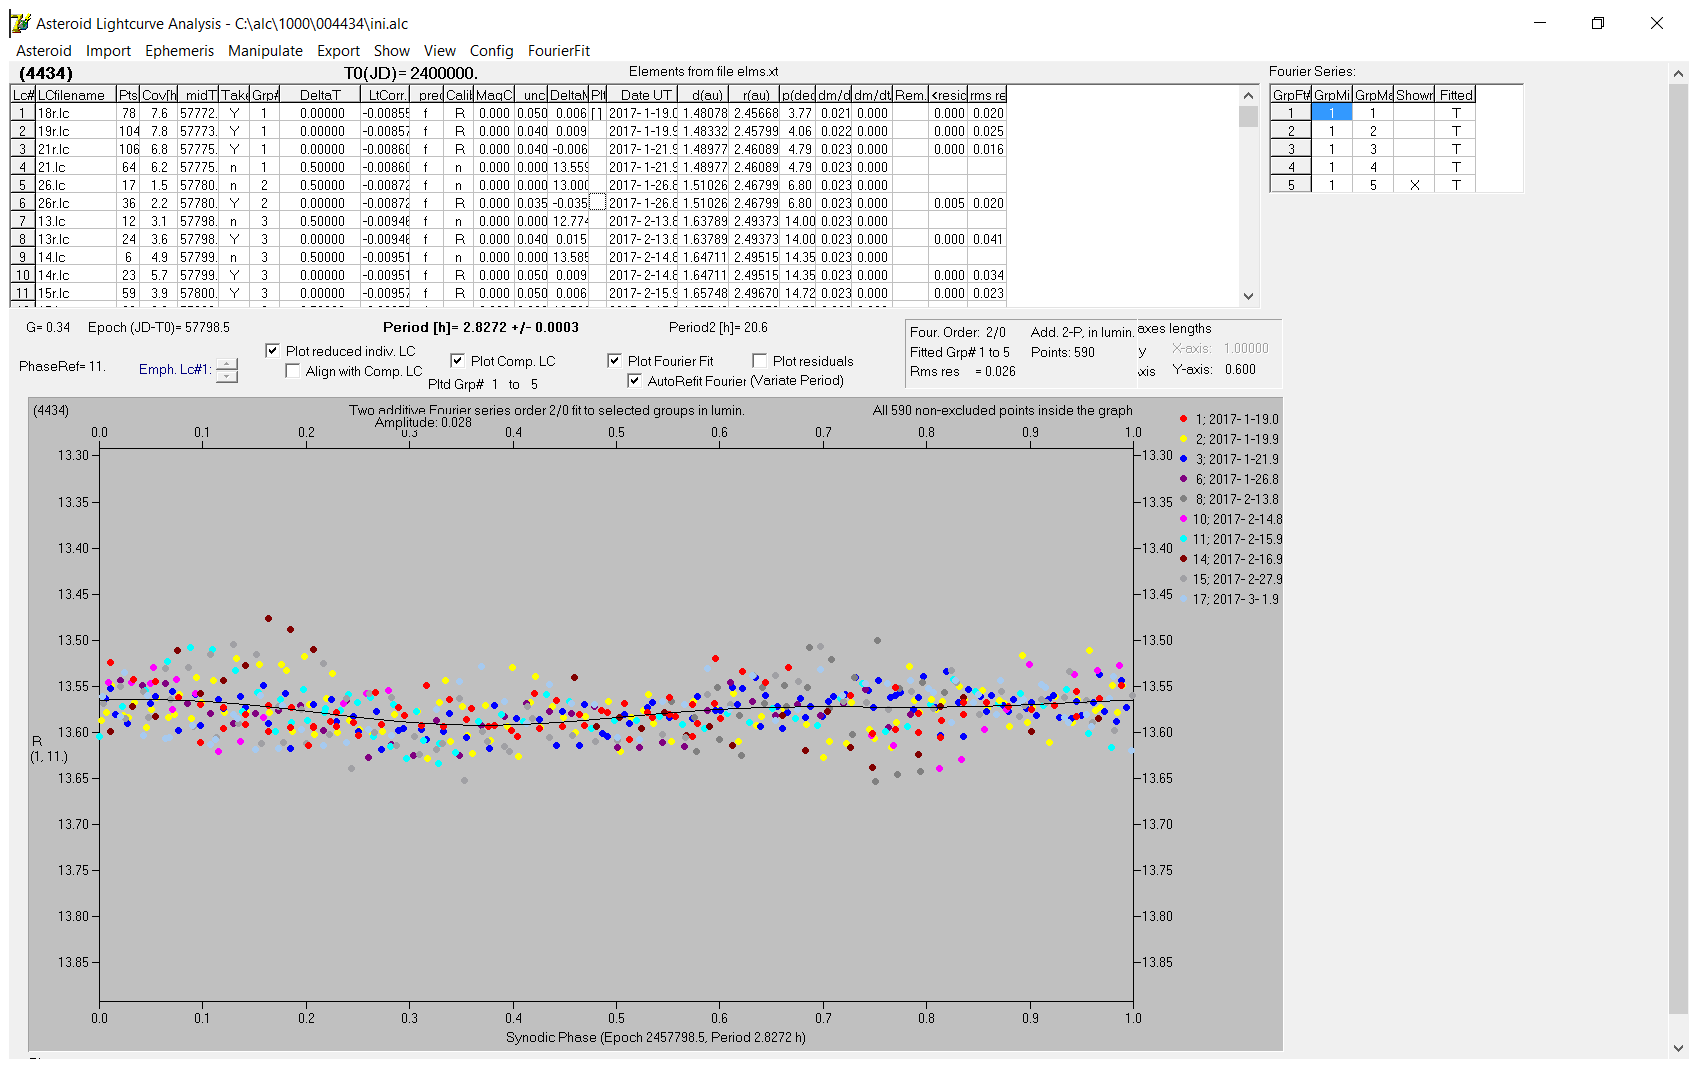Click the DeltaT column header
The image size is (1698, 1068).
tap(320, 95)
